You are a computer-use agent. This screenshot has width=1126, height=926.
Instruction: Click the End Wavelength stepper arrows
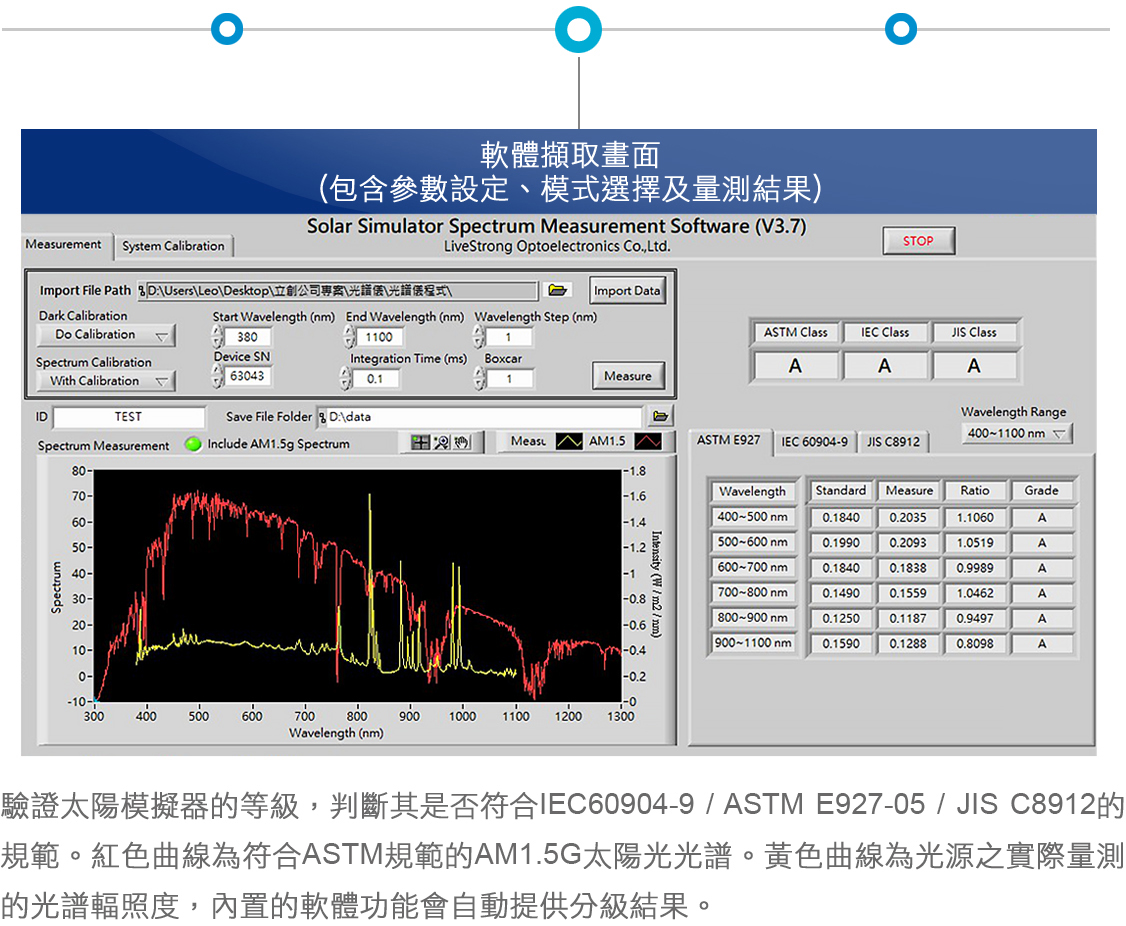point(349,336)
